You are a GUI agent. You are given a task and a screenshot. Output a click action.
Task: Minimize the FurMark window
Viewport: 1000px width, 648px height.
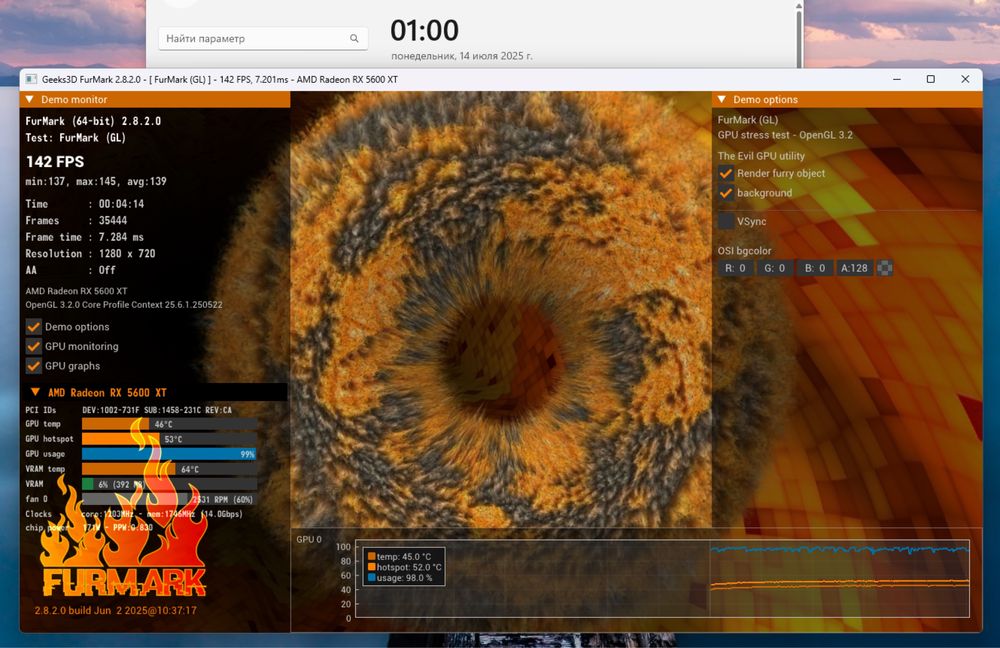pos(897,79)
